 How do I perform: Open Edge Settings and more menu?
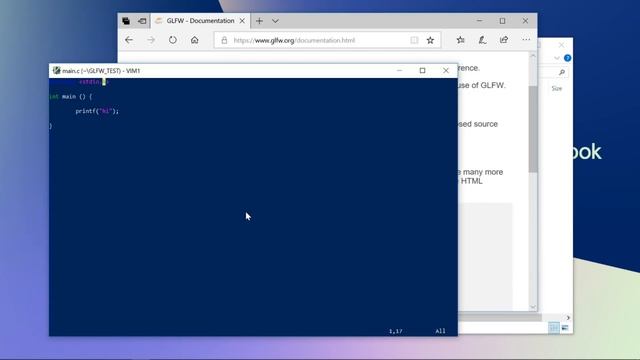point(526,40)
